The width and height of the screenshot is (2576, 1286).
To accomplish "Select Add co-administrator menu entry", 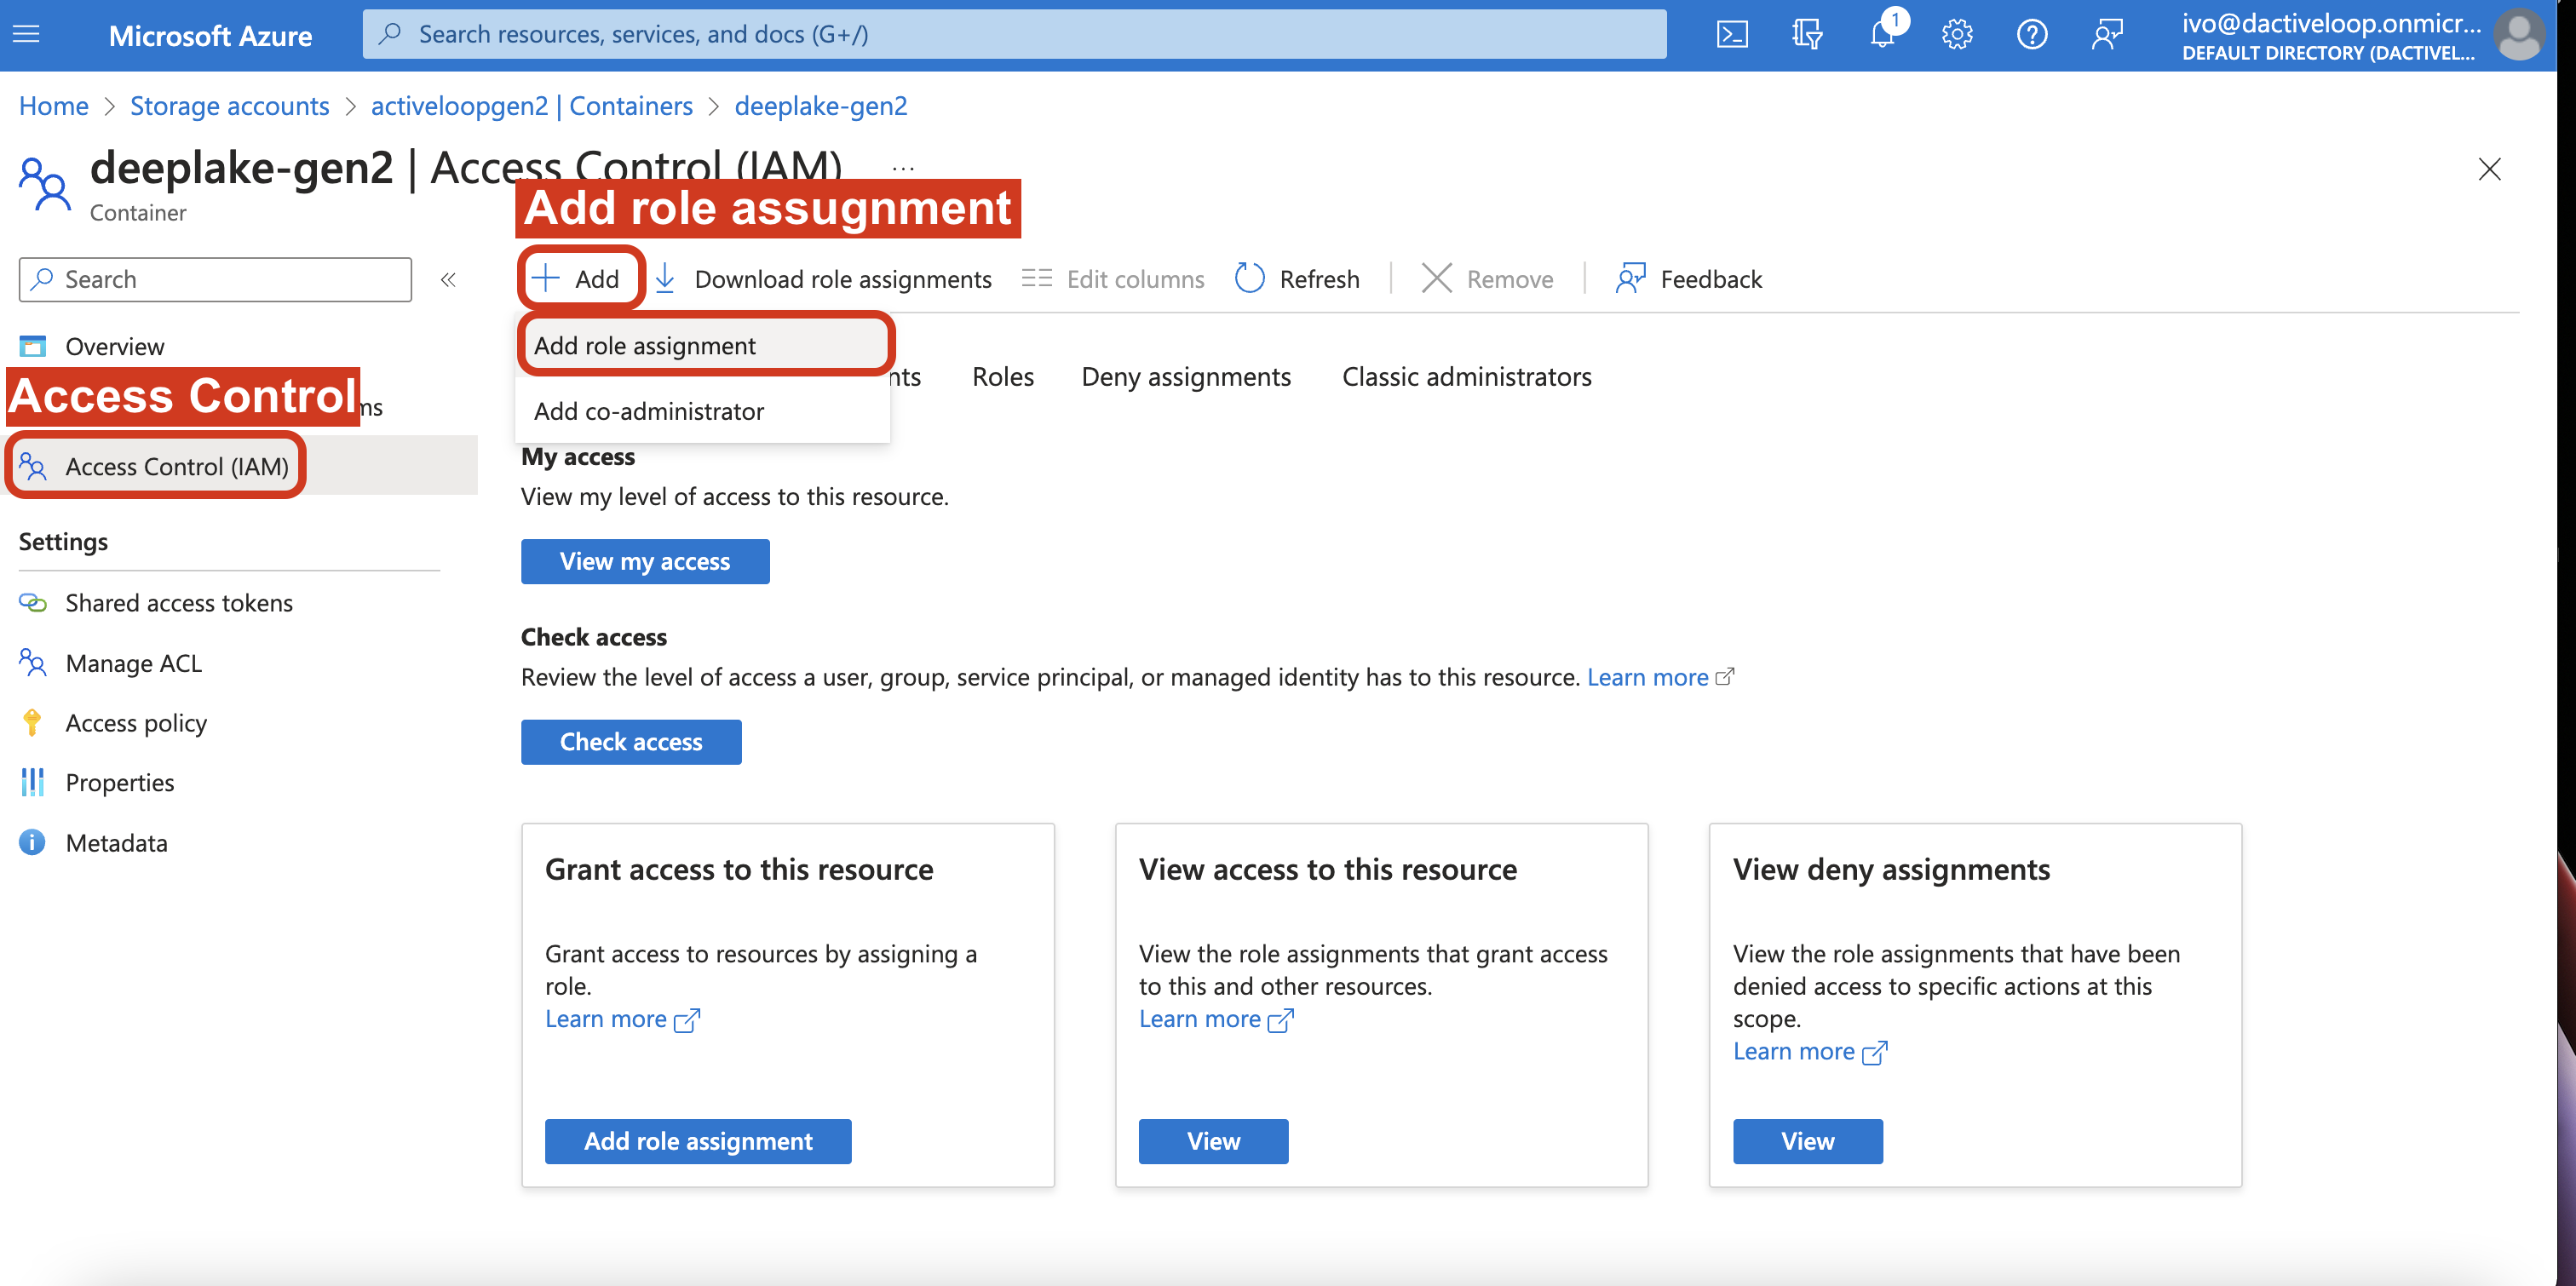I will click(x=649, y=412).
